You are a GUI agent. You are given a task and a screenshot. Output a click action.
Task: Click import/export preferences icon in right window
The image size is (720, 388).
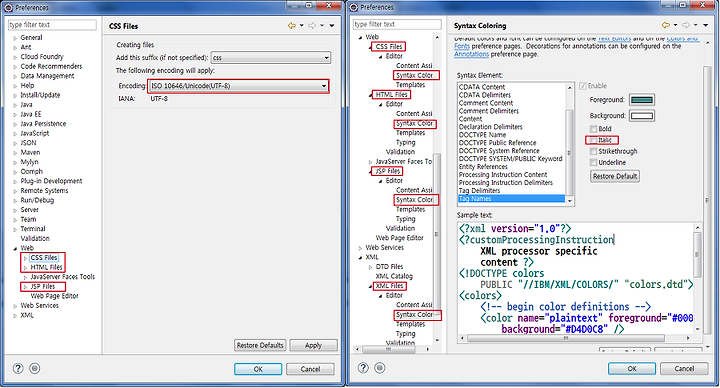379,368
